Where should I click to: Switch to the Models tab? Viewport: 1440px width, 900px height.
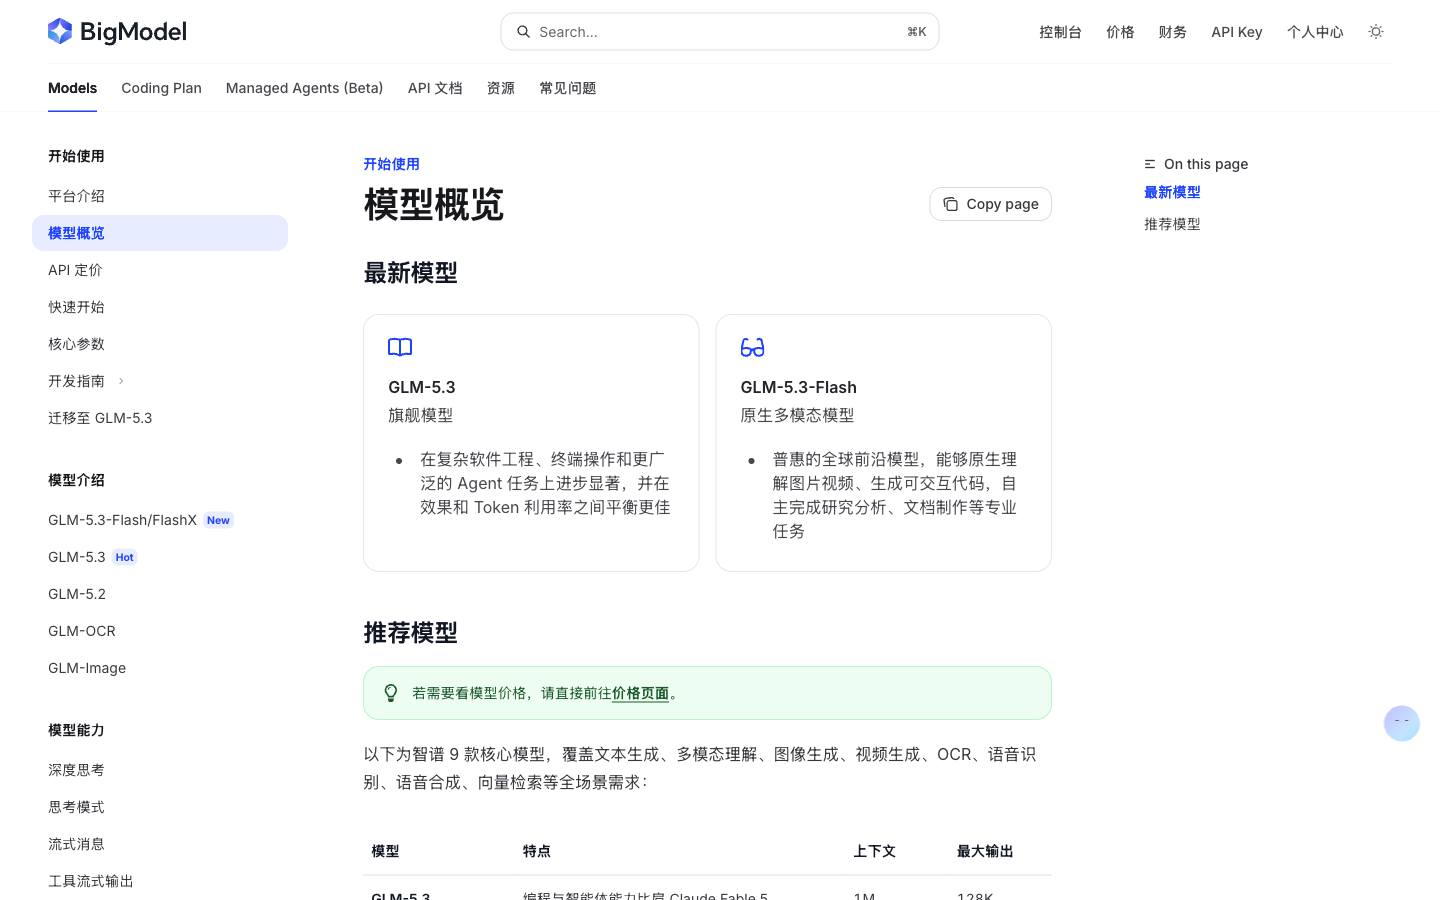pyautogui.click(x=72, y=88)
